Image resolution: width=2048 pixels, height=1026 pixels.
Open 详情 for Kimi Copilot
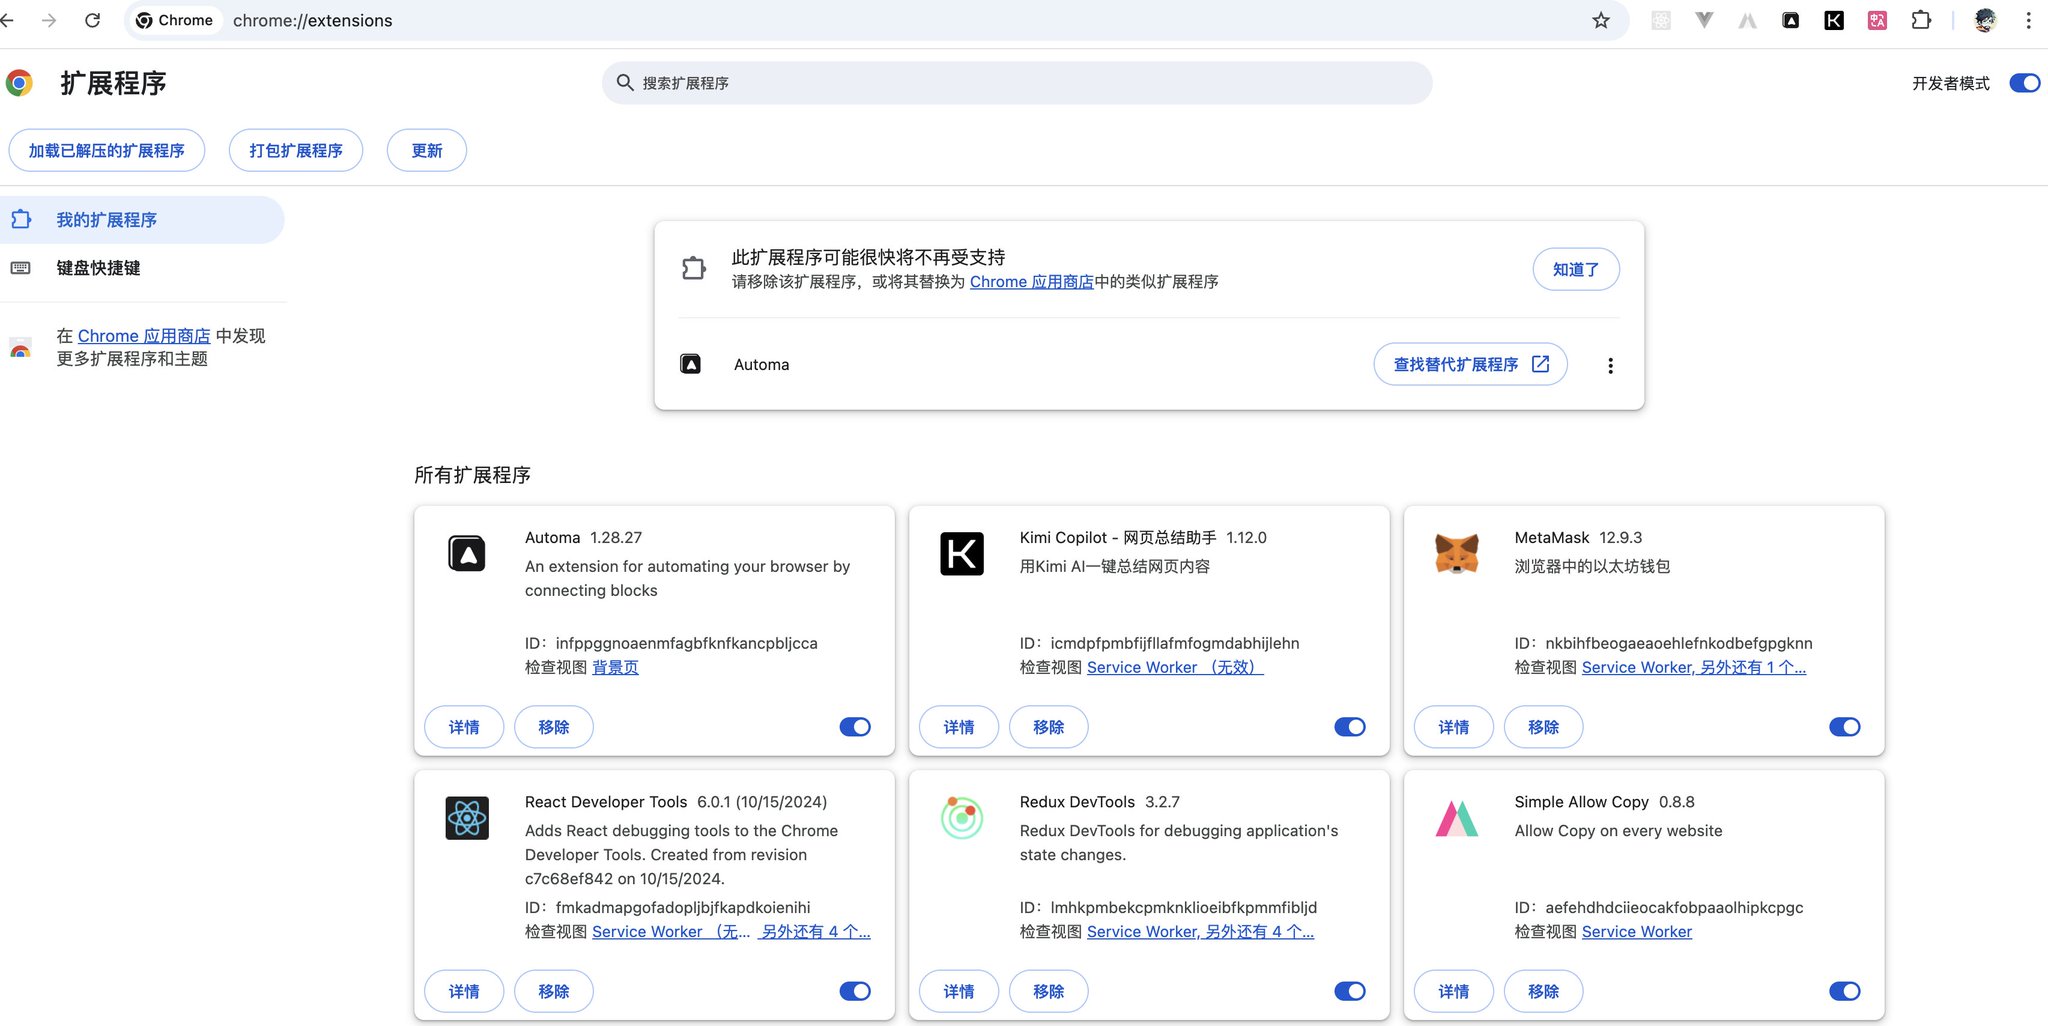pos(959,727)
